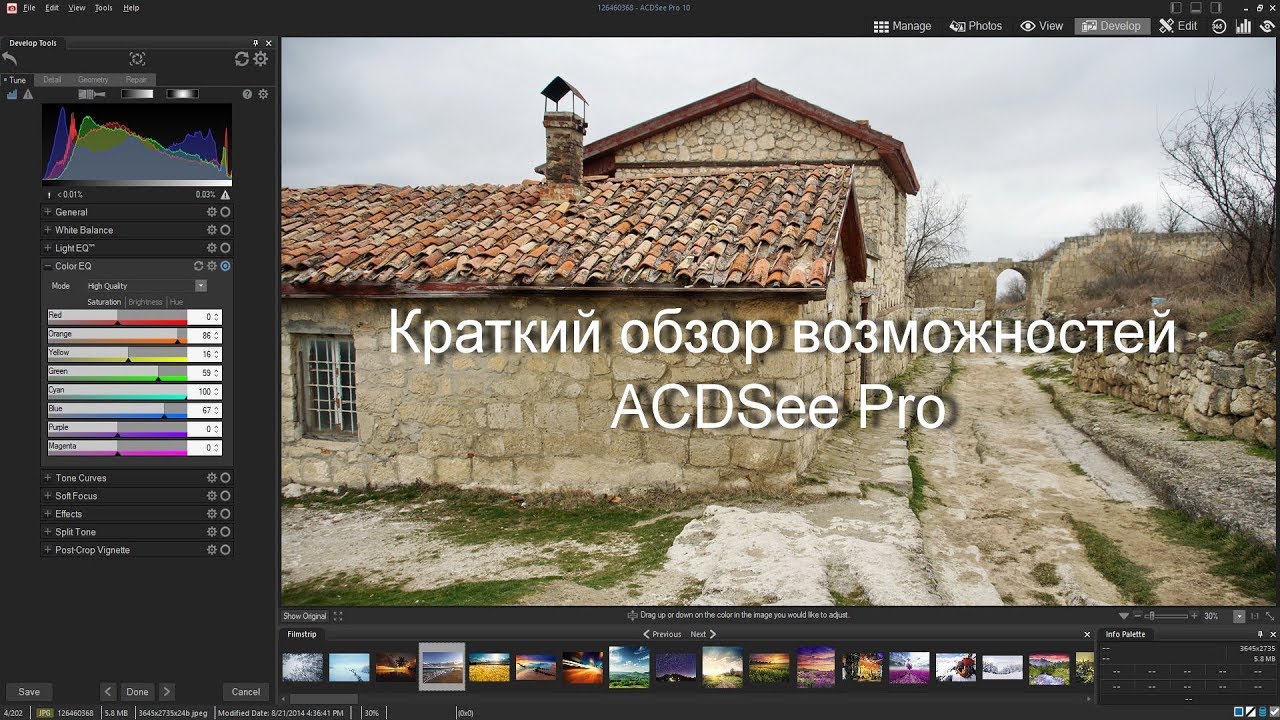Undo last adjustment in Develop Tools
The height and width of the screenshot is (720, 1280).
10,59
